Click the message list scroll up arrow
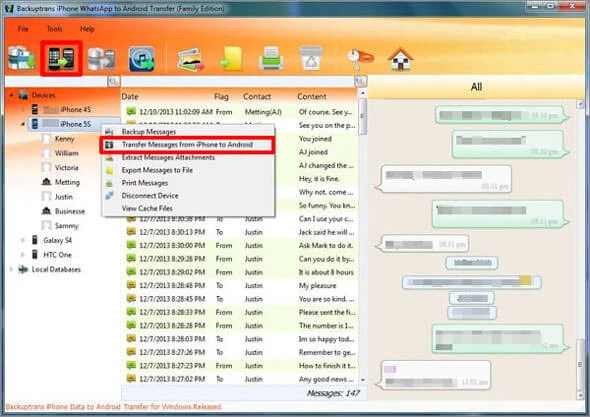590x417 pixels. pos(363,93)
